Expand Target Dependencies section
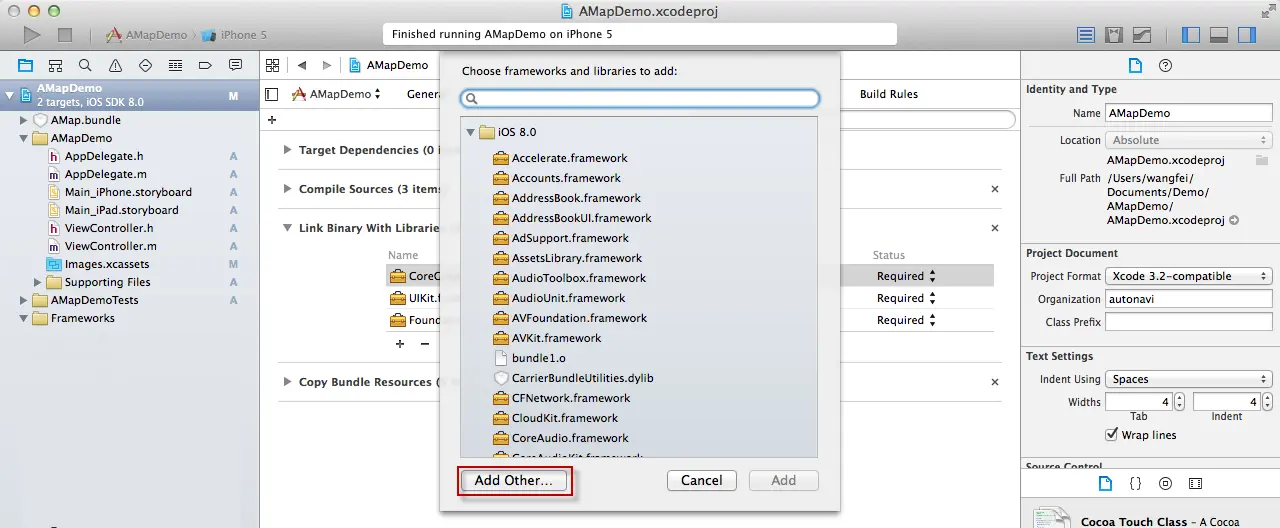The width and height of the screenshot is (1280, 528). pyautogui.click(x=287, y=150)
